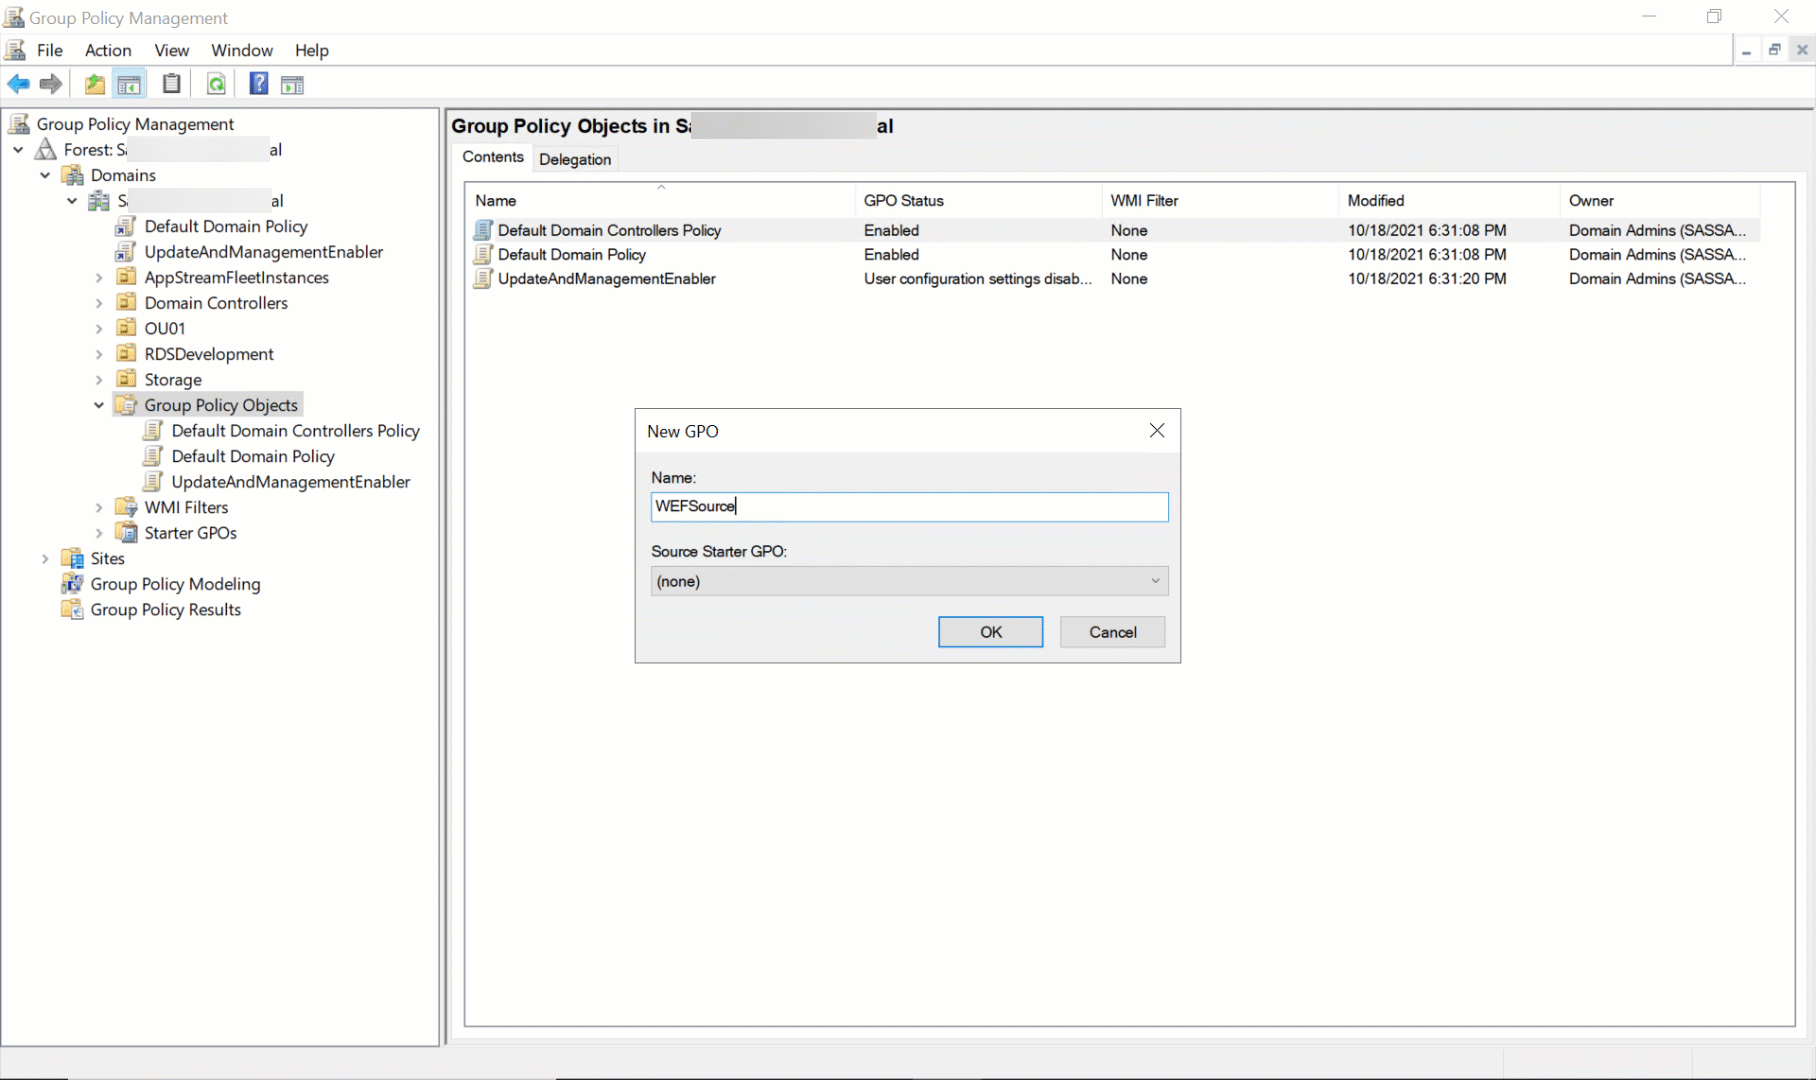Click the UpdateAndManagementEnabler list row icon
The image size is (1816, 1080).
click(x=483, y=279)
